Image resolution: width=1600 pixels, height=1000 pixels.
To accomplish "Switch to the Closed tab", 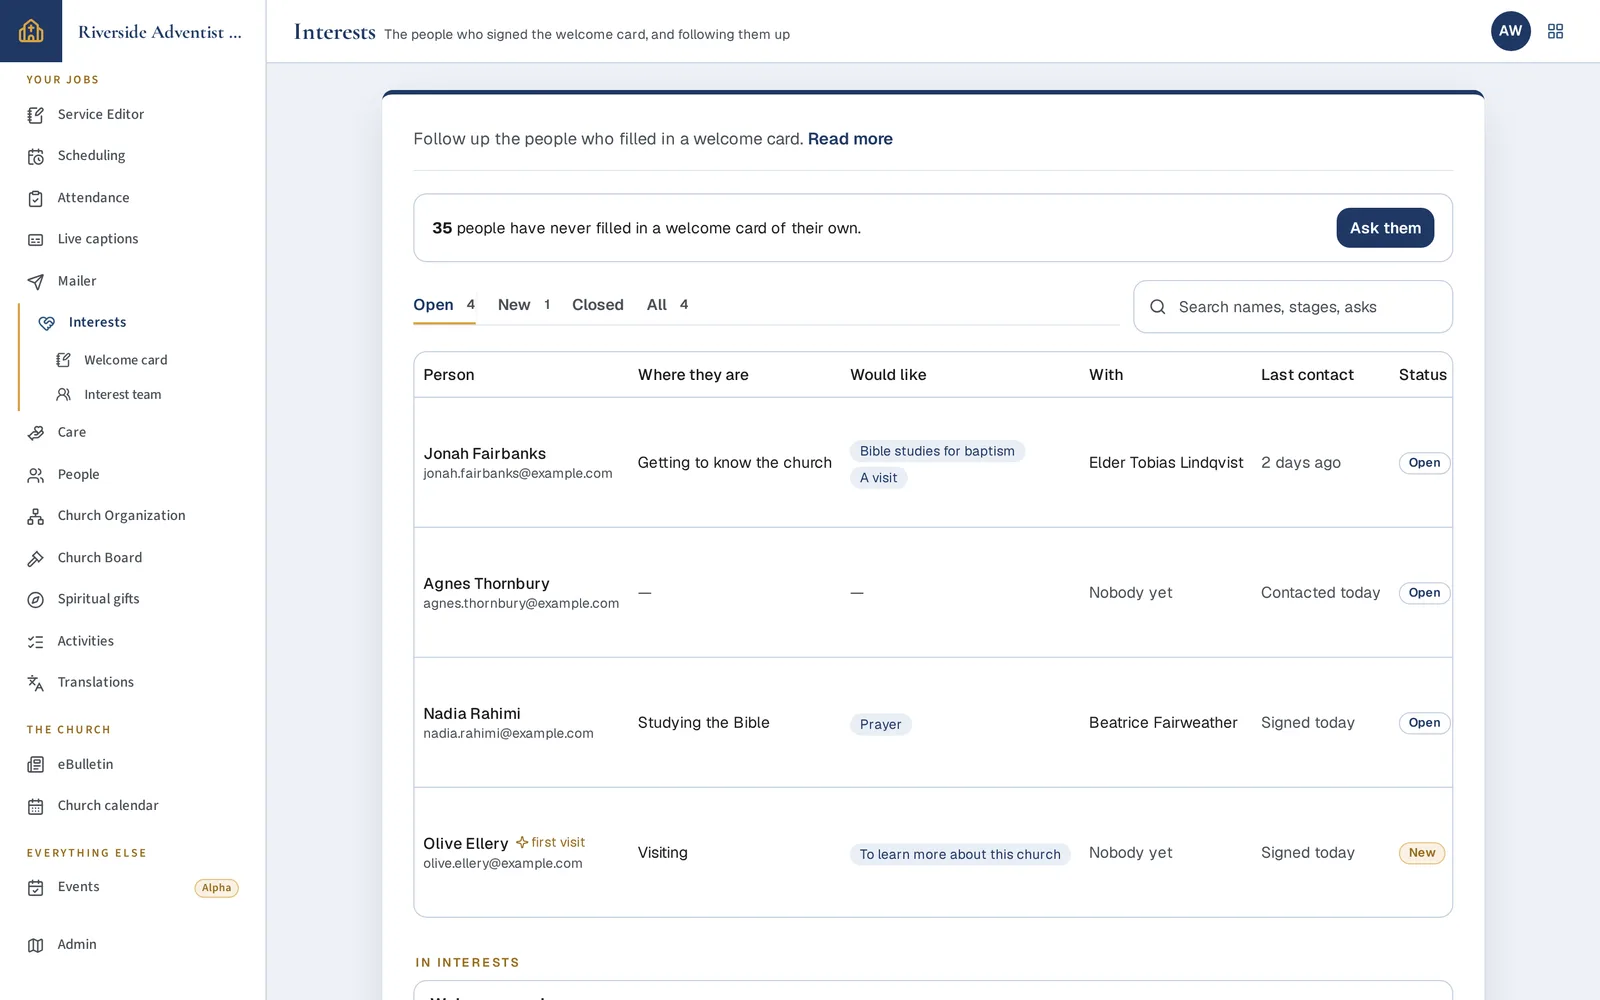I will [598, 305].
